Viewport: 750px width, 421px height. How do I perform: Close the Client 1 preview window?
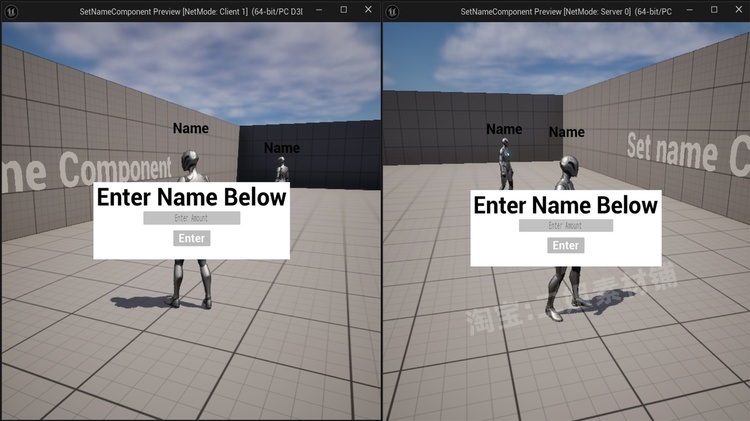pyautogui.click(x=368, y=10)
